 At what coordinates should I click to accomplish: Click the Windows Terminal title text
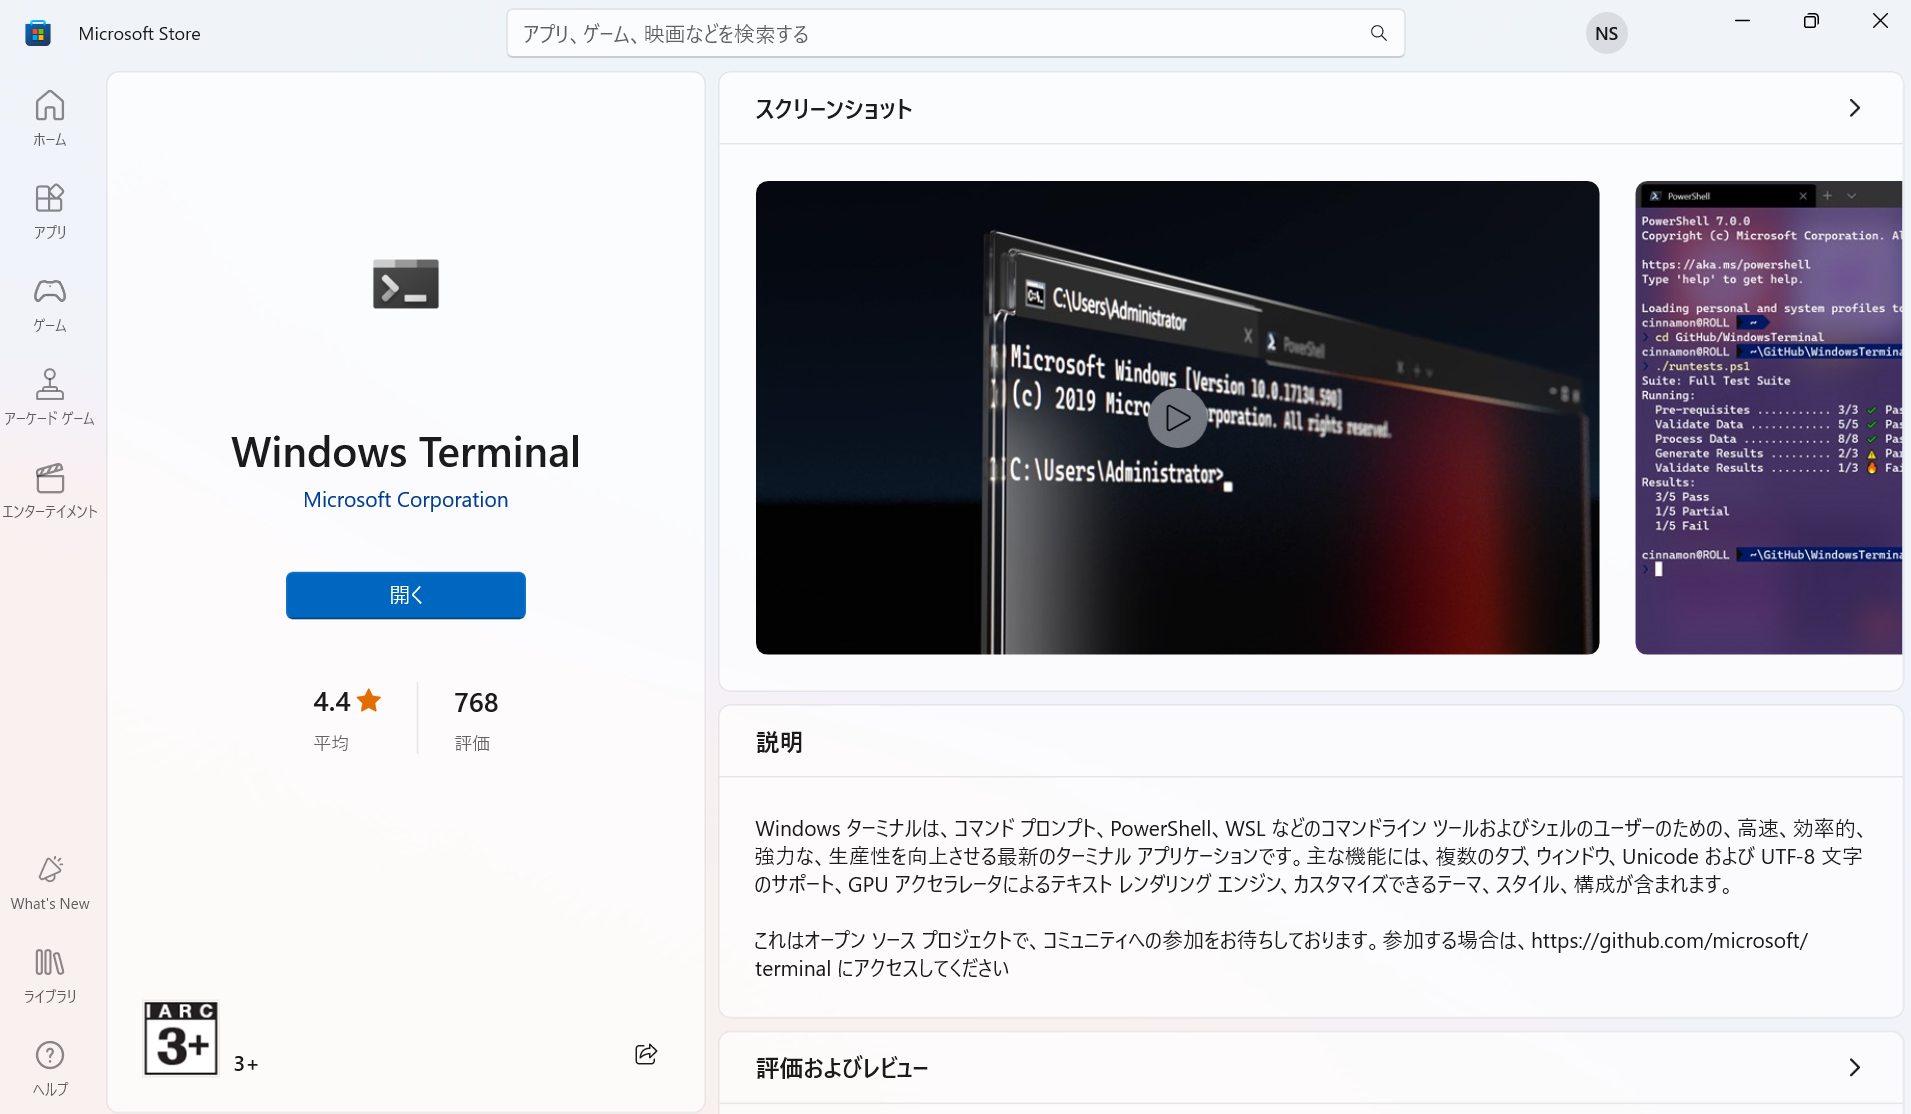(406, 452)
